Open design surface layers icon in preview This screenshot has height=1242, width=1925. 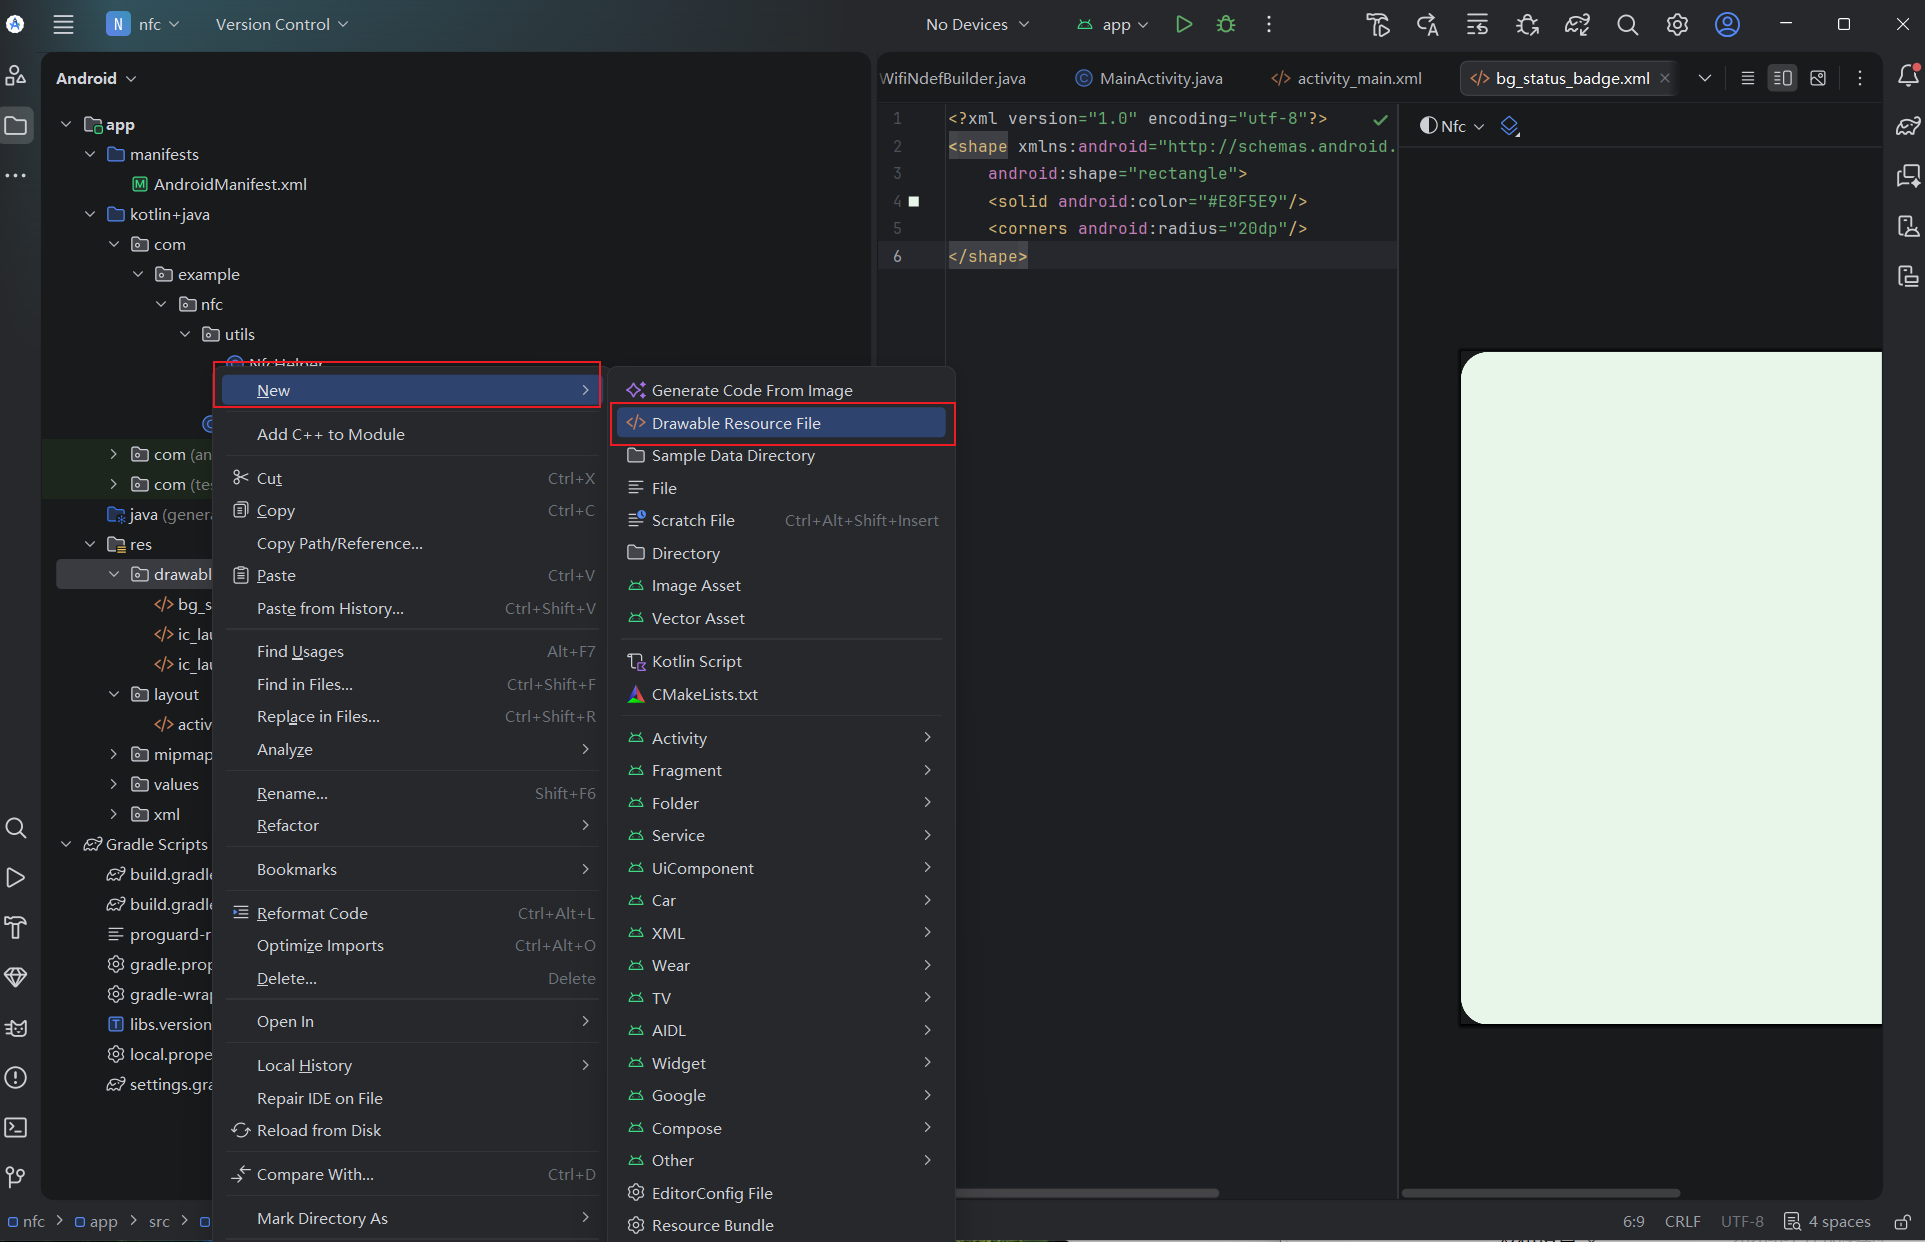click(1510, 126)
